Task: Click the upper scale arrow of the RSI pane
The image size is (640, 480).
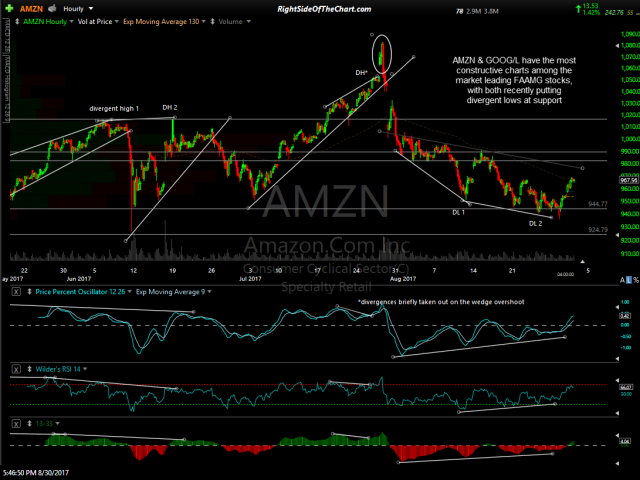Action: click(x=617, y=380)
